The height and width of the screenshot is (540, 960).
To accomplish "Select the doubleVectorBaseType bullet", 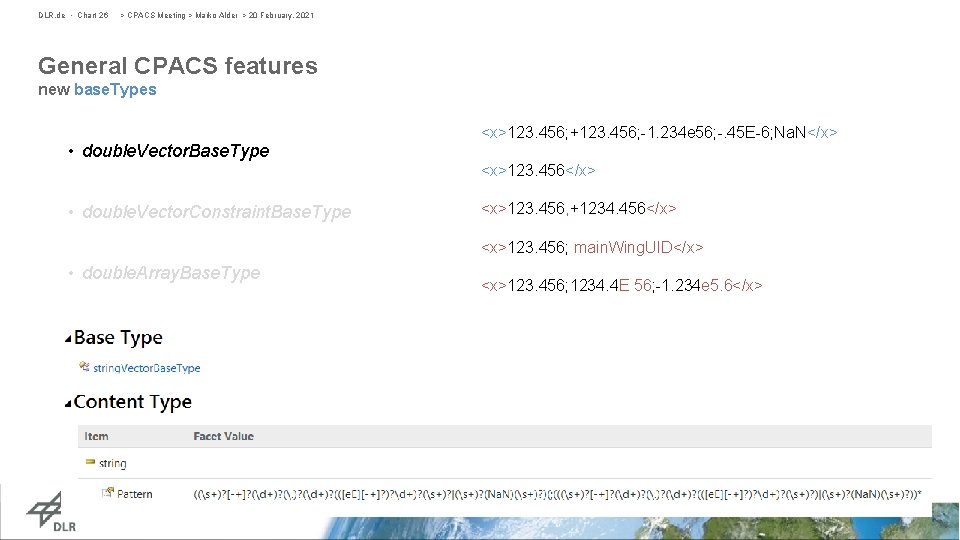I will 176,151.
